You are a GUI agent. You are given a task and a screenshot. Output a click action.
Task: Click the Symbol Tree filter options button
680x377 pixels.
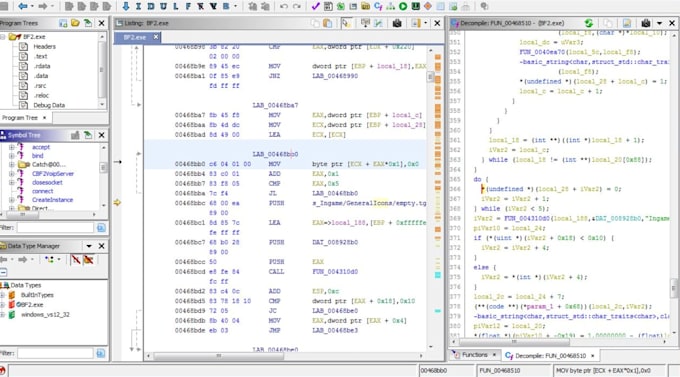click(x=101, y=228)
